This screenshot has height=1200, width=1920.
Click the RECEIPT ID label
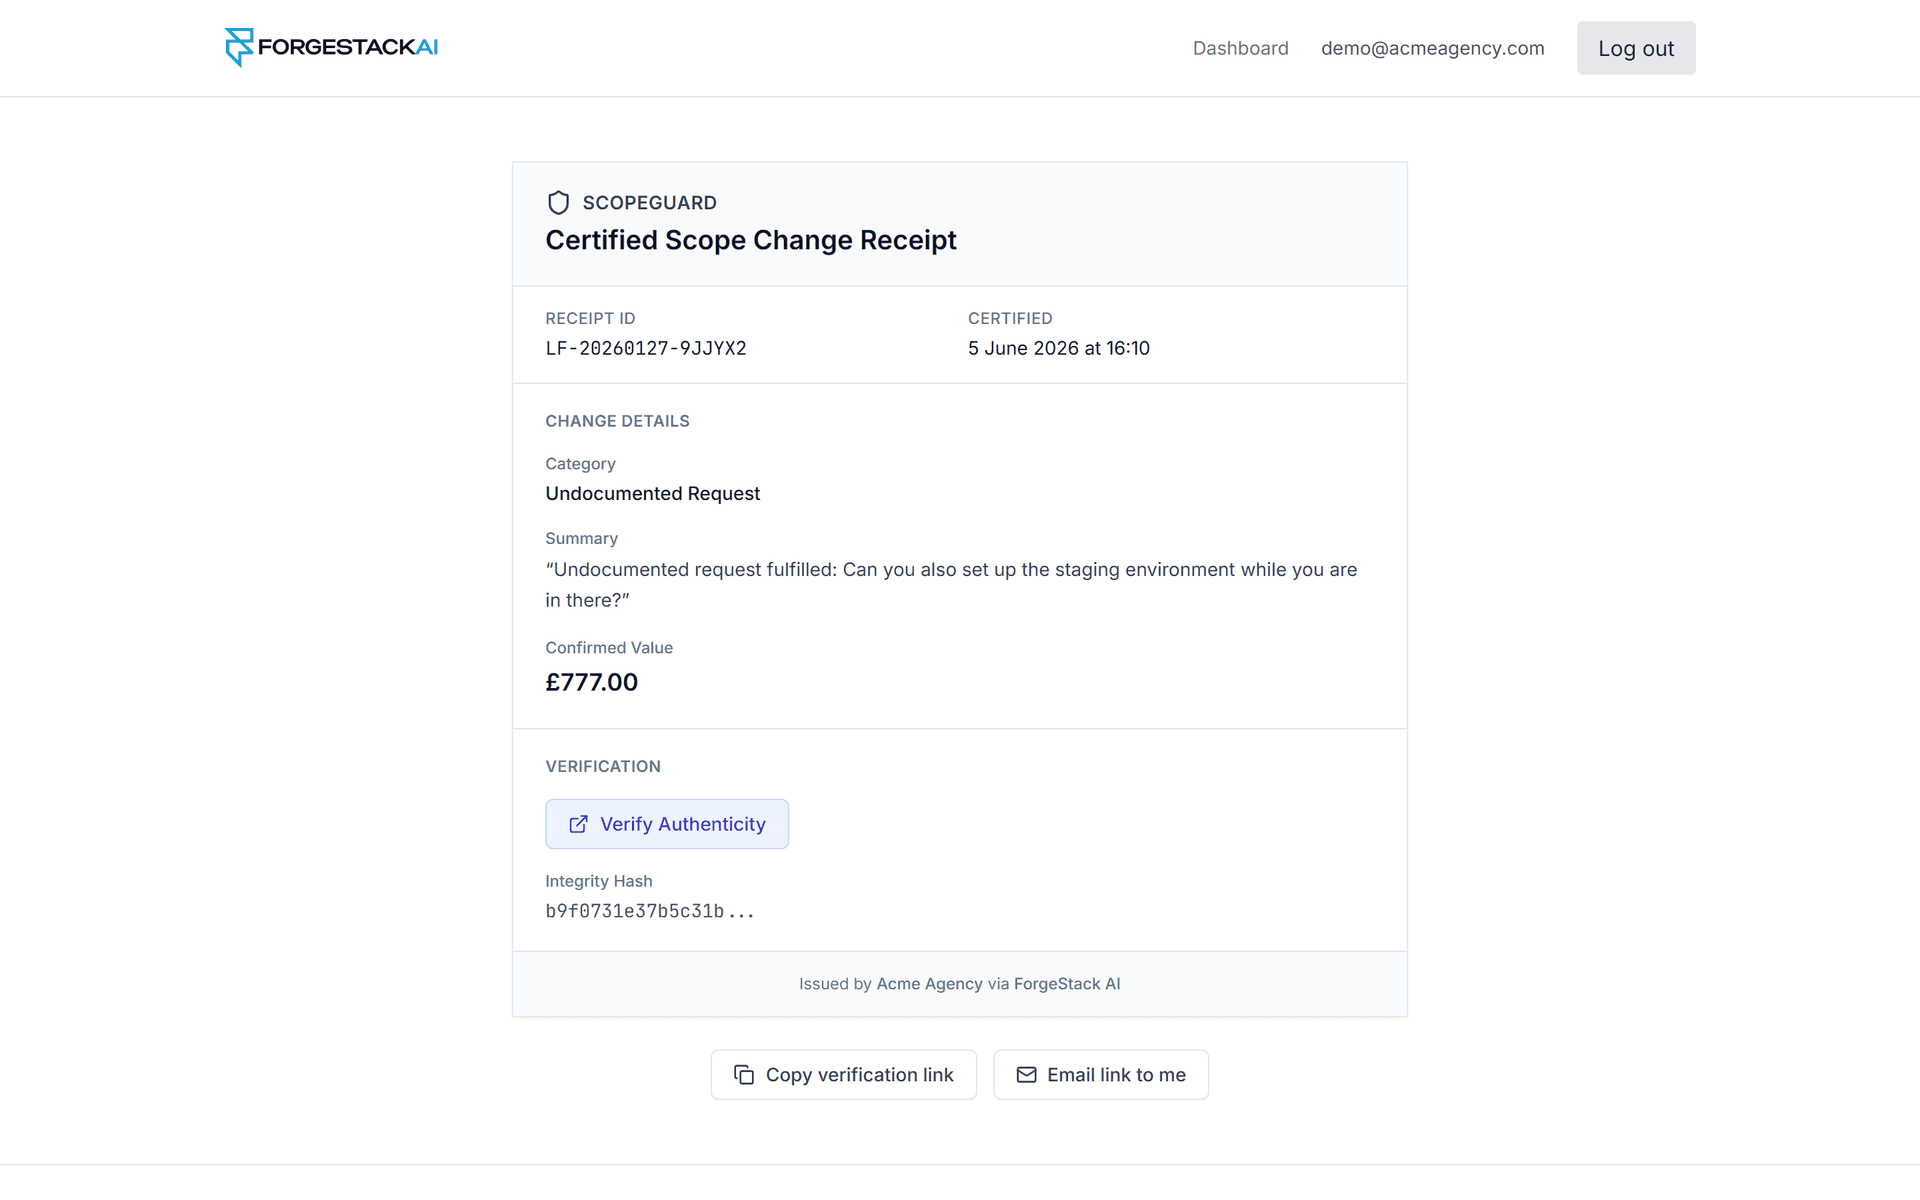click(590, 318)
